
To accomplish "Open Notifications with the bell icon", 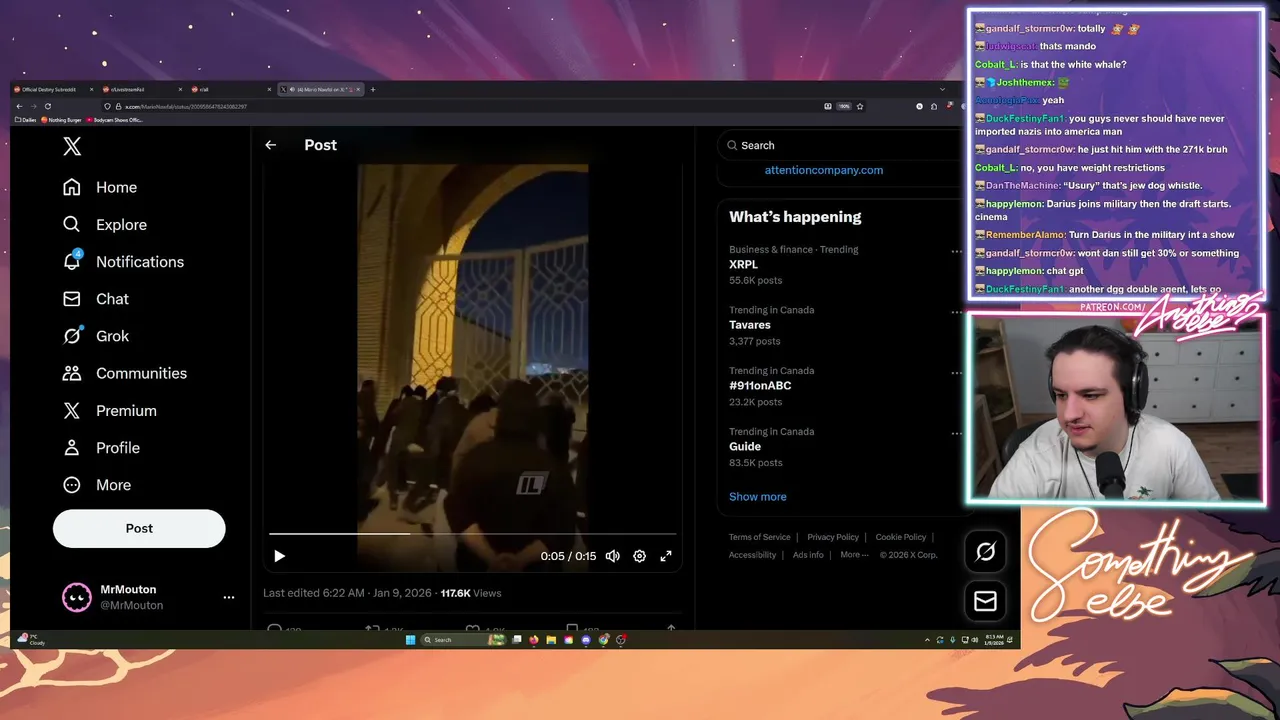I will (x=123, y=262).
